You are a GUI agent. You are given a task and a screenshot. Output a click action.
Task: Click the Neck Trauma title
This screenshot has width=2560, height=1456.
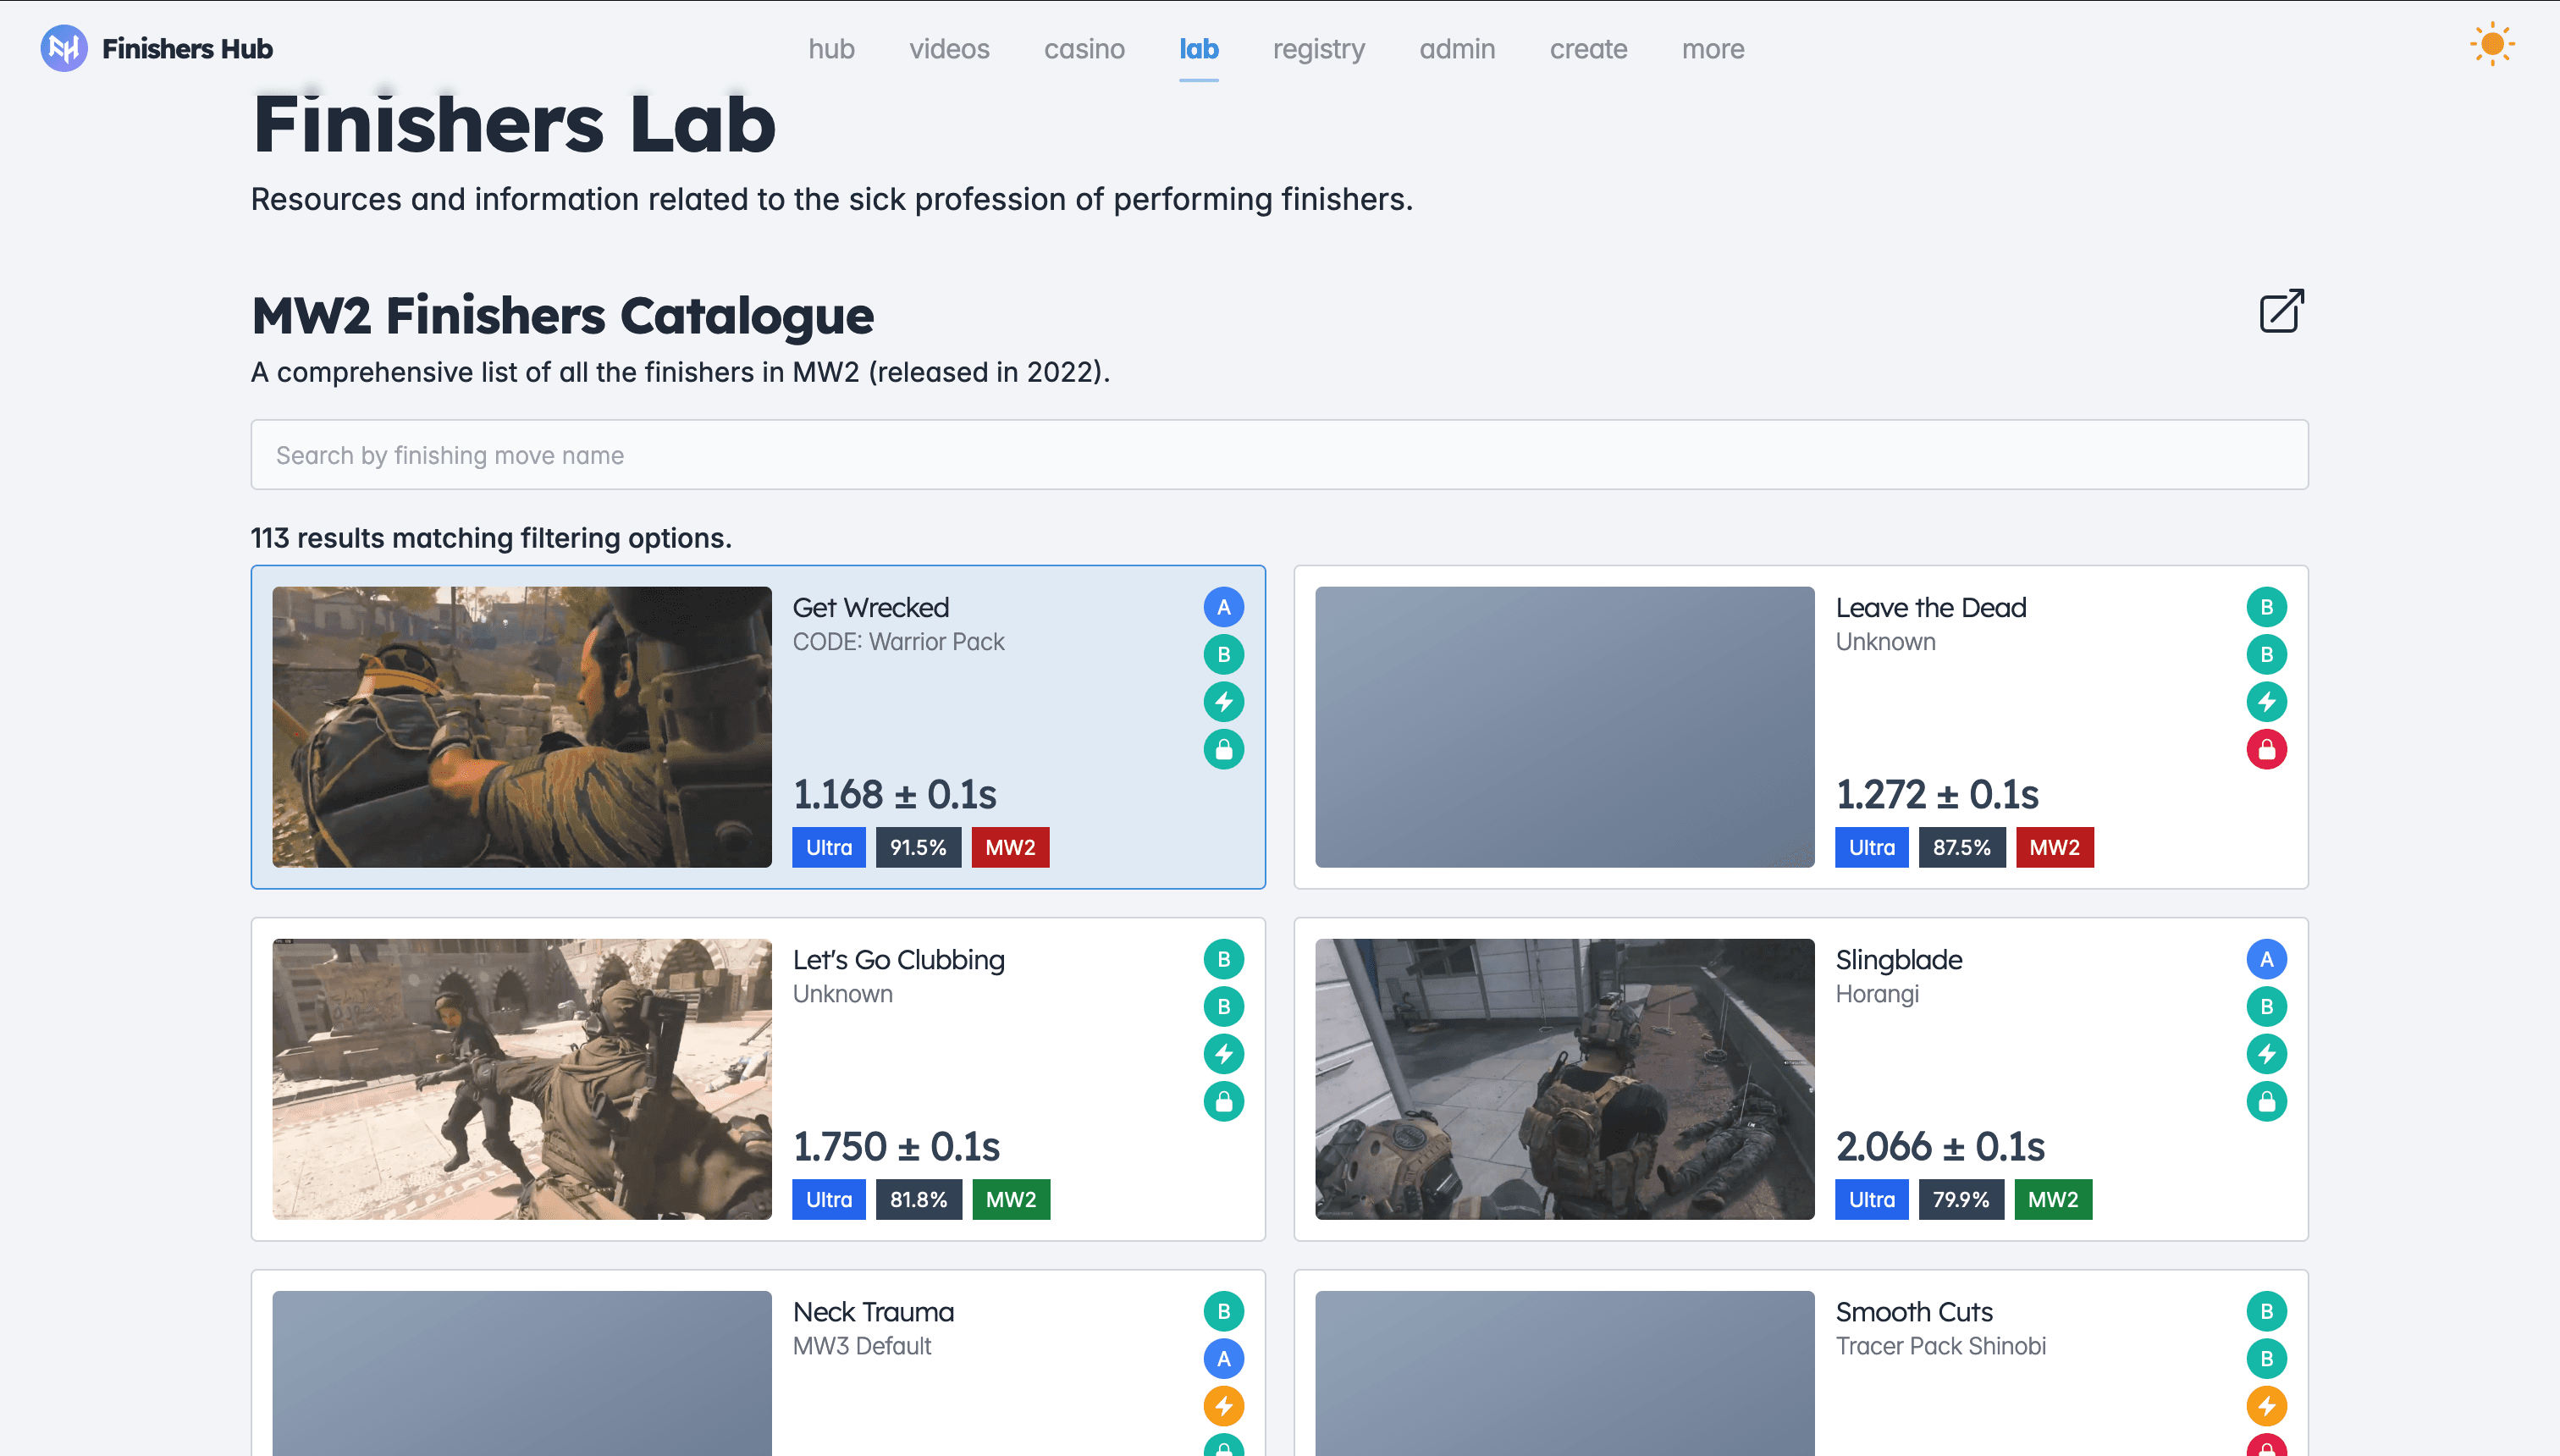pyautogui.click(x=873, y=1312)
